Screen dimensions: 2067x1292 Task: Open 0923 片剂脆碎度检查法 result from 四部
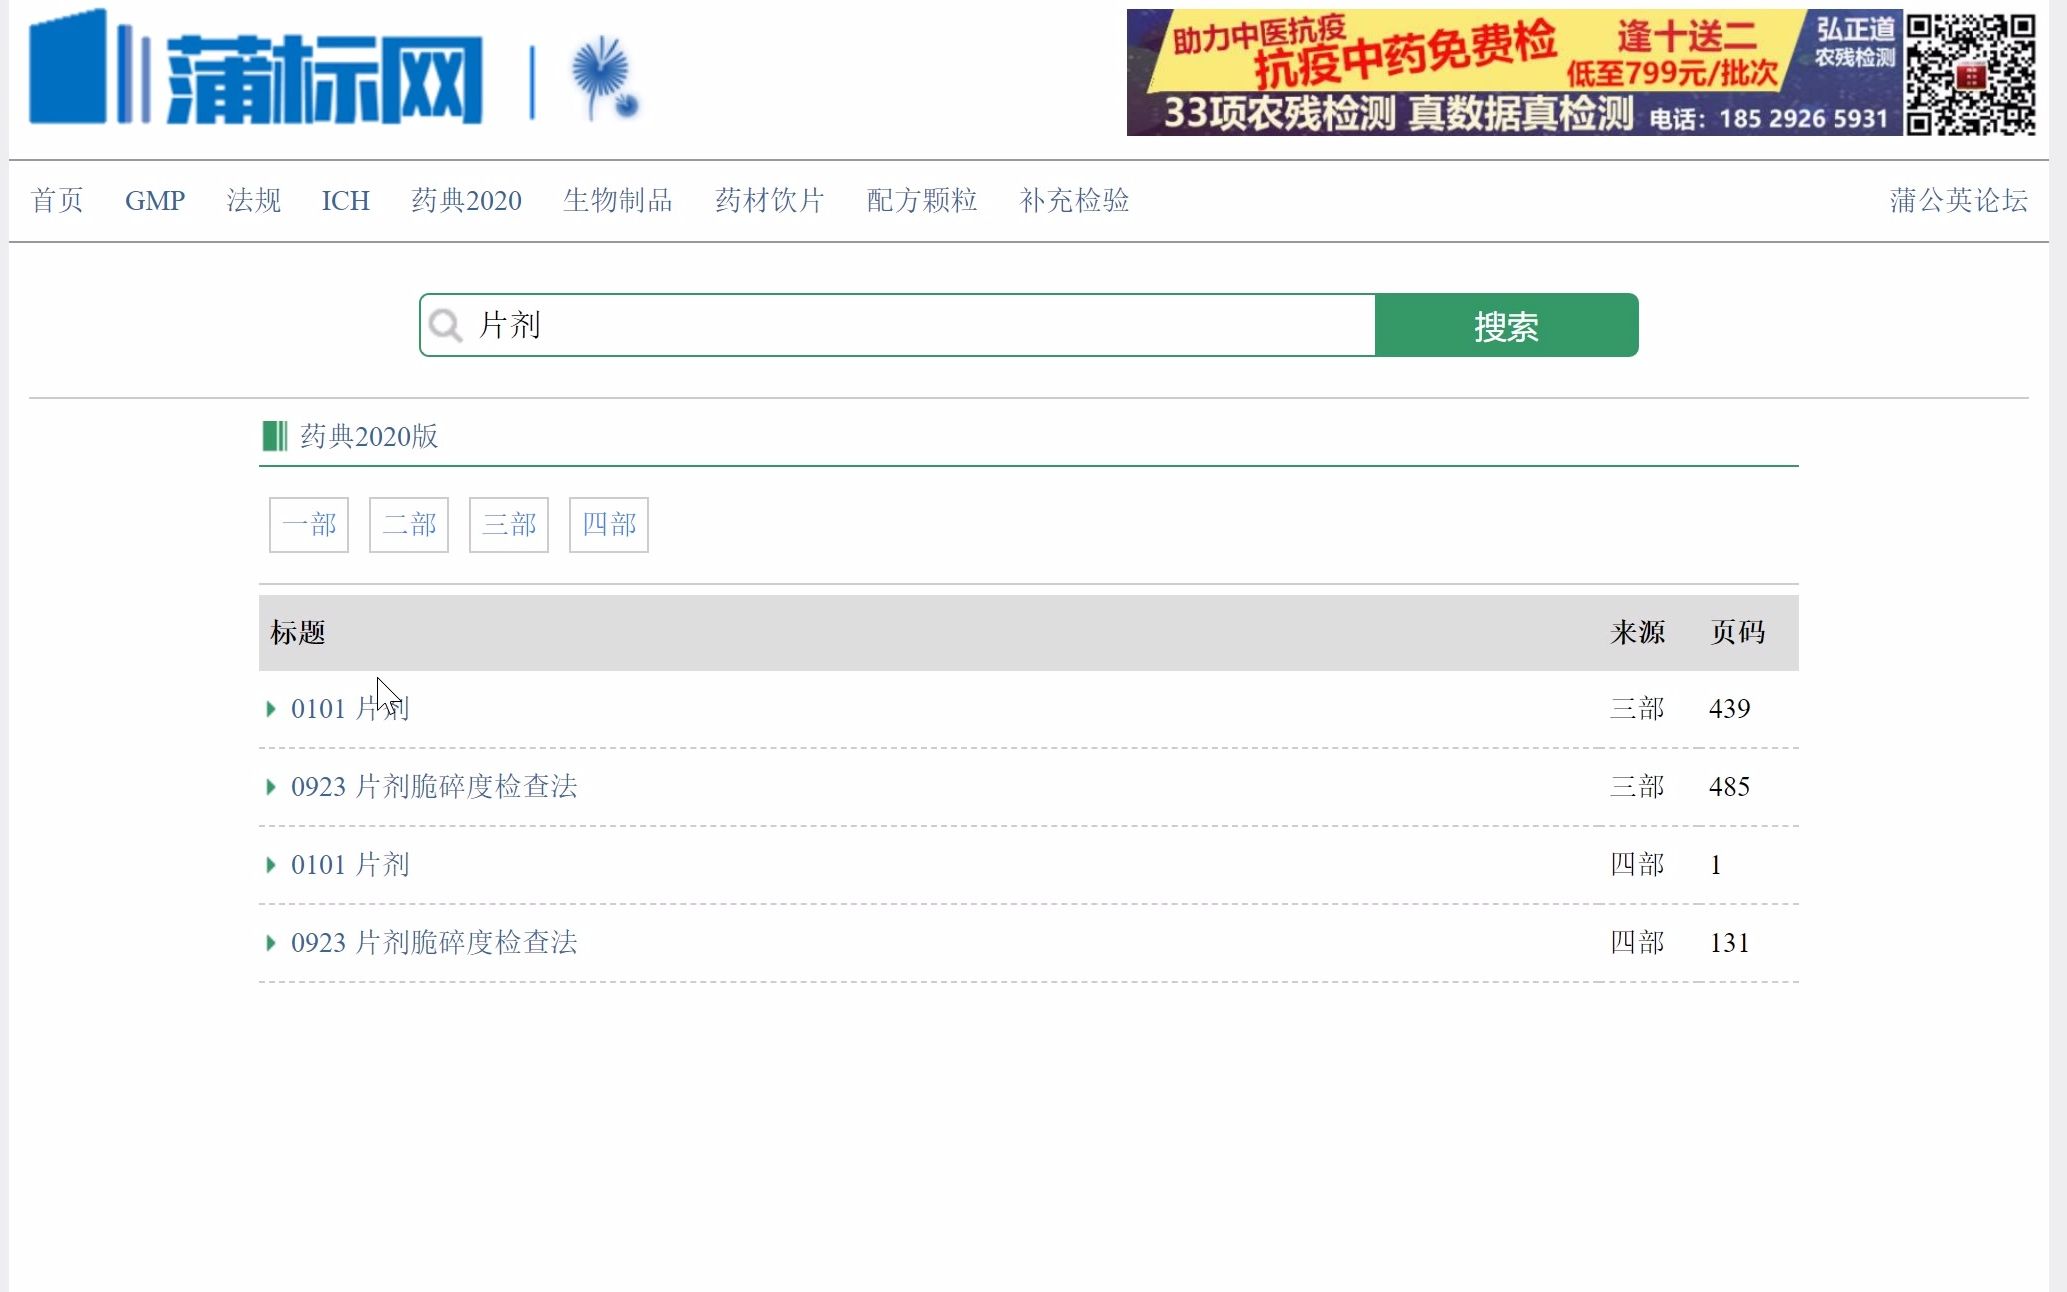[x=434, y=943]
